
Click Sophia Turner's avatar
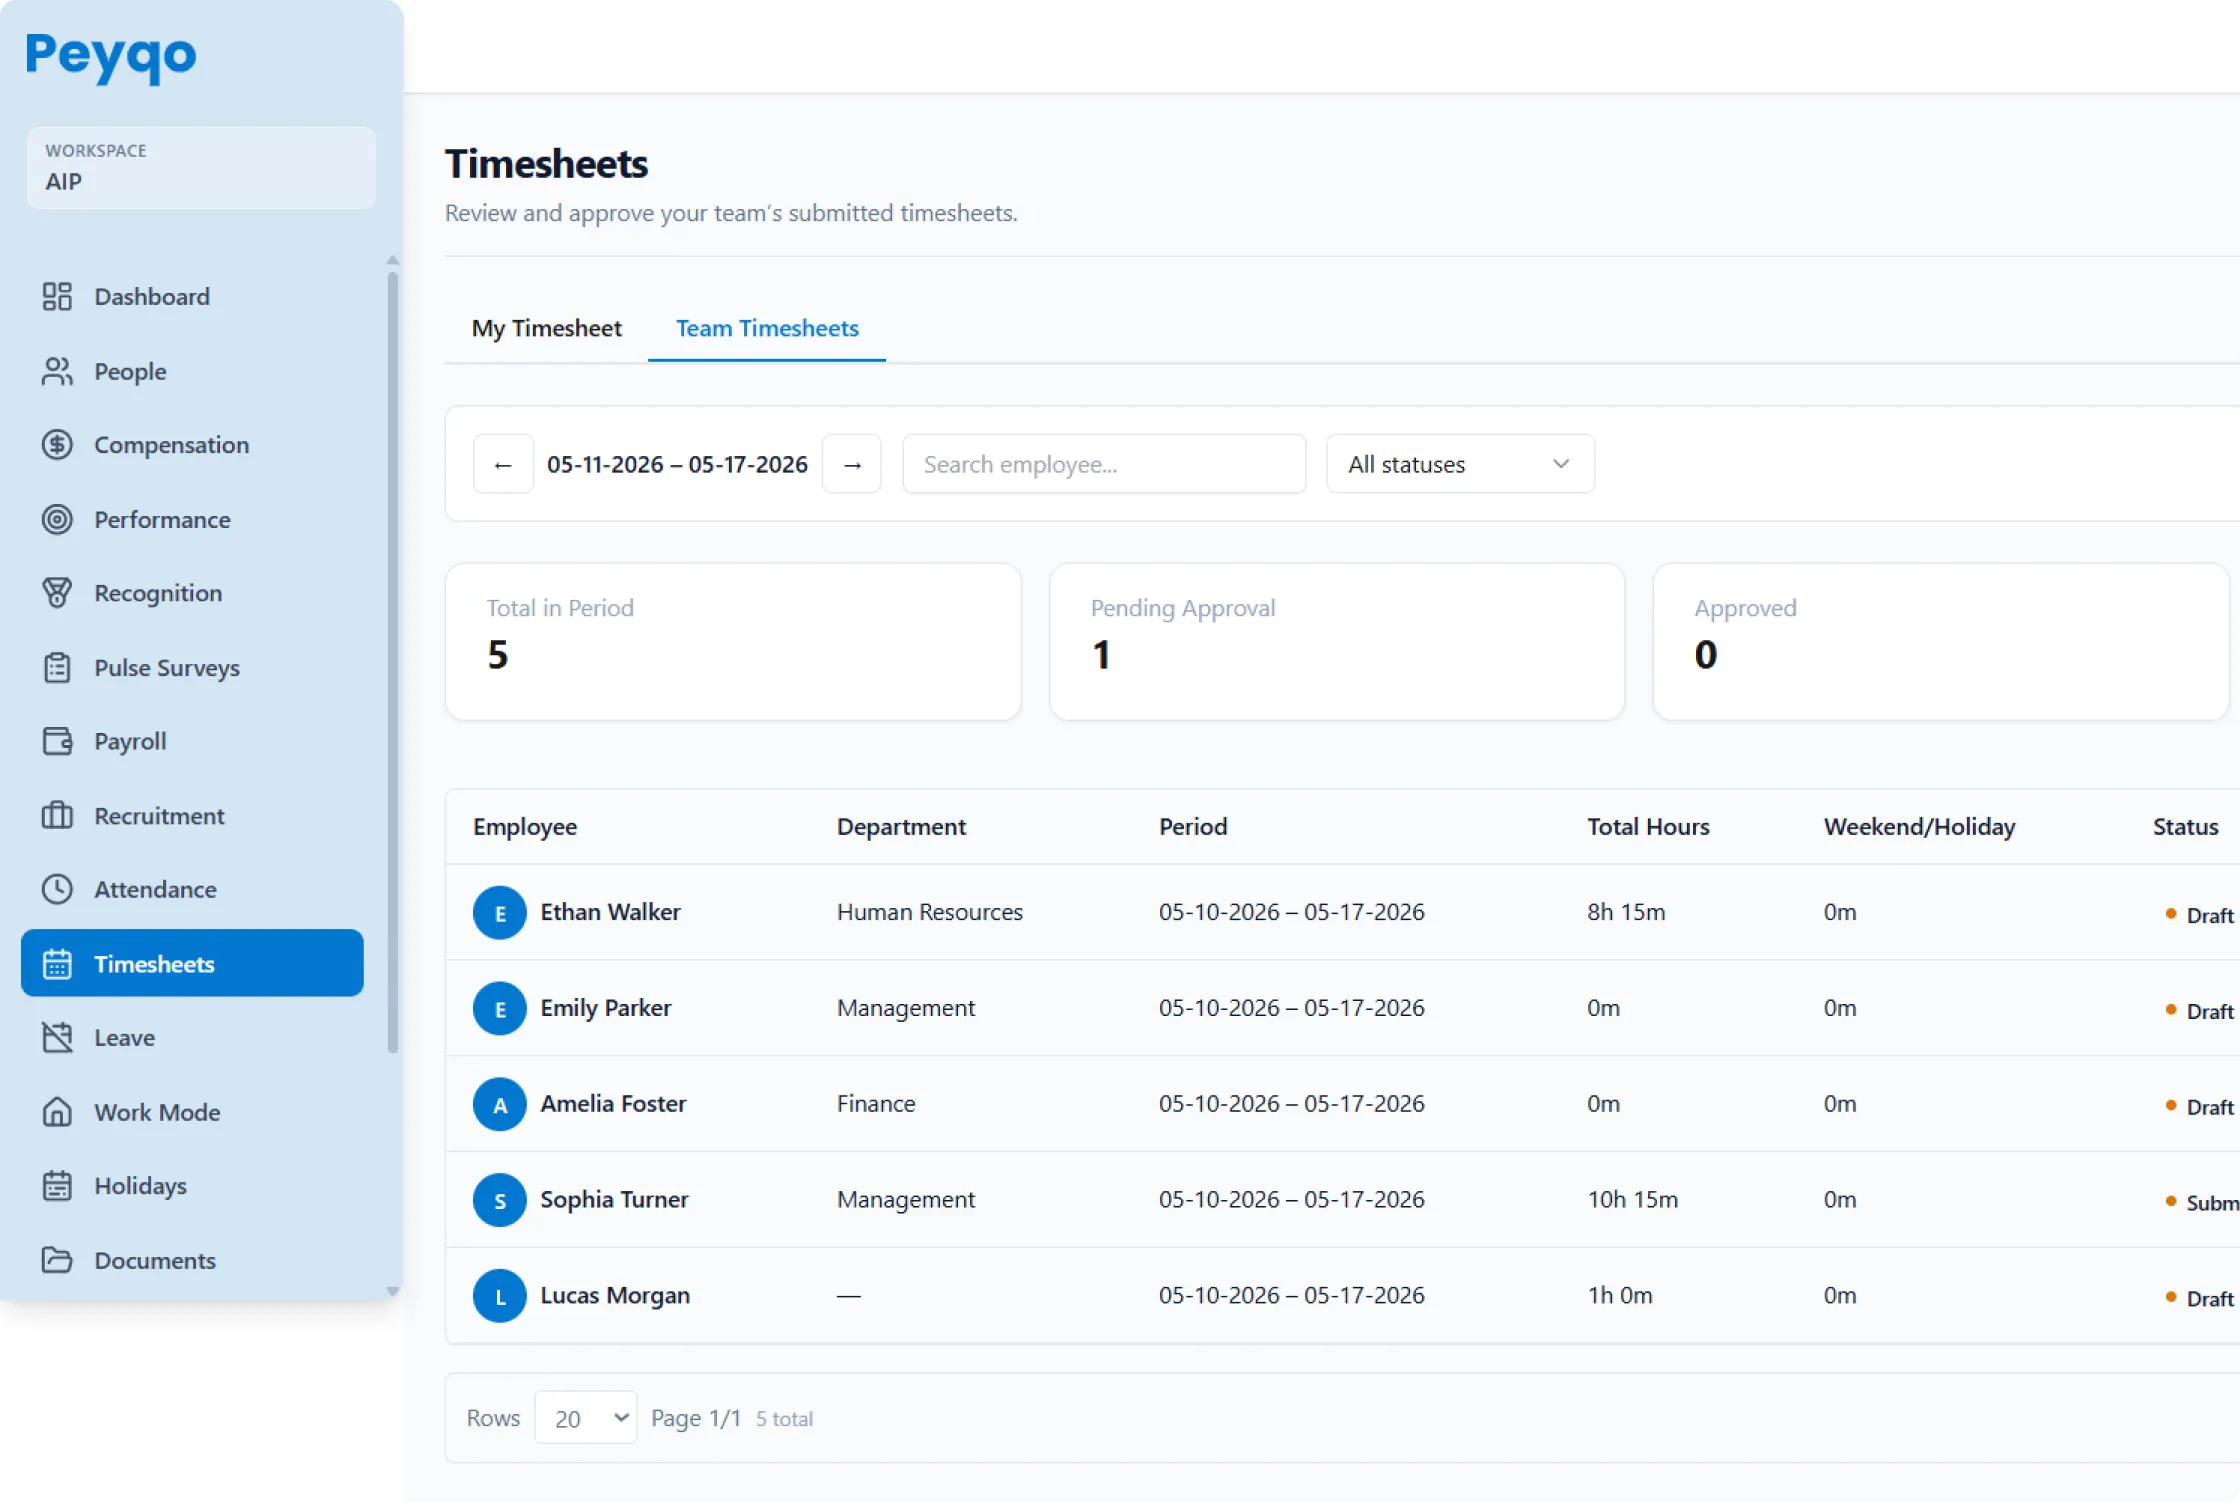pyautogui.click(x=500, y=1200)
